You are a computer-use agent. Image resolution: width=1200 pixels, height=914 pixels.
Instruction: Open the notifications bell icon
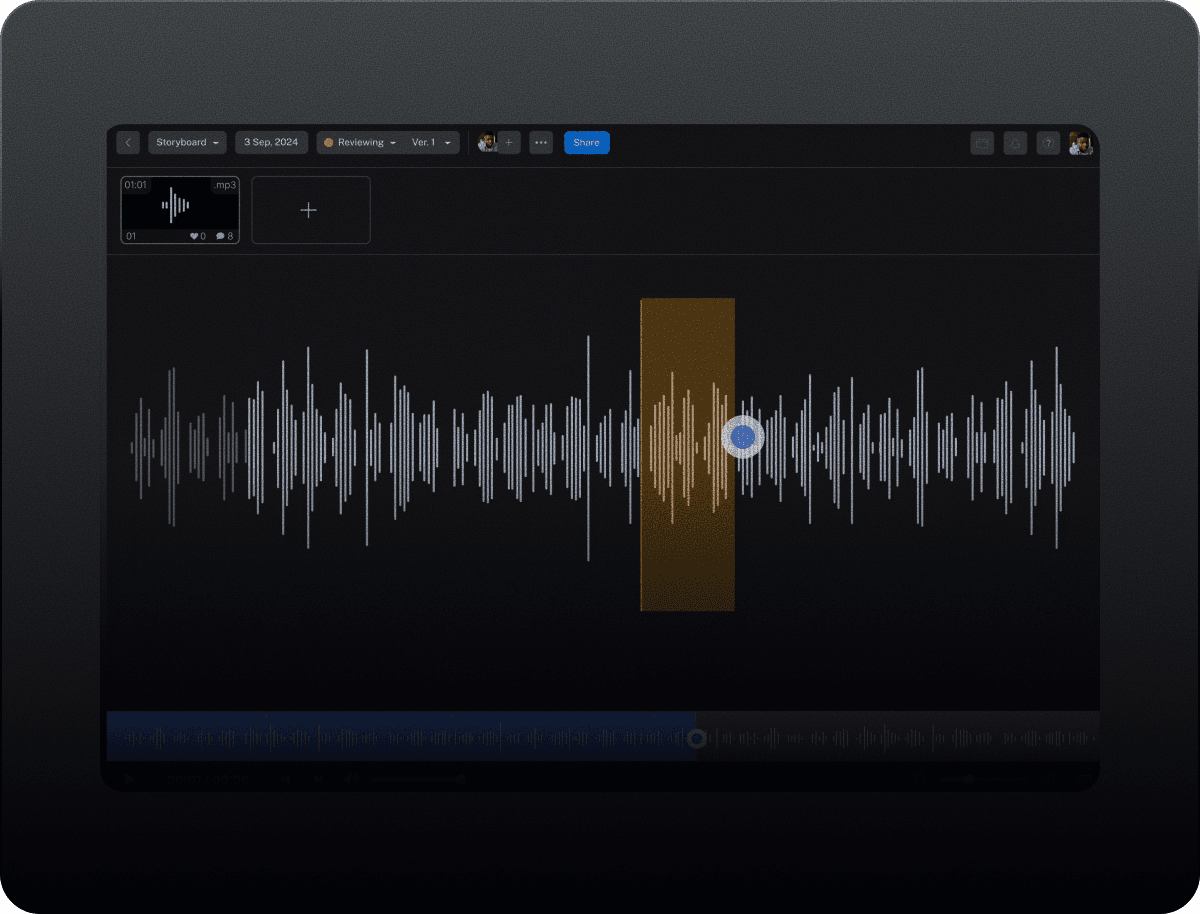[x=1015, y=144]
